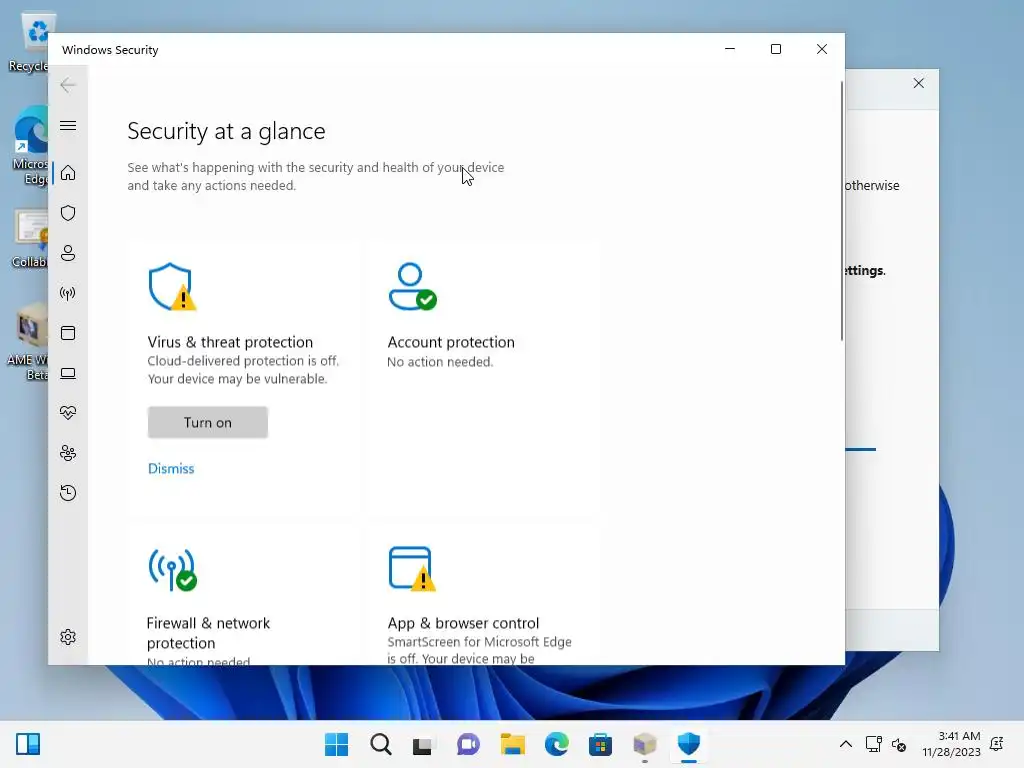The width and height of the screenshot is (1024, 768).
Task: Click Windows Security shield on taskbar
Action: click(x=688, y=744)
